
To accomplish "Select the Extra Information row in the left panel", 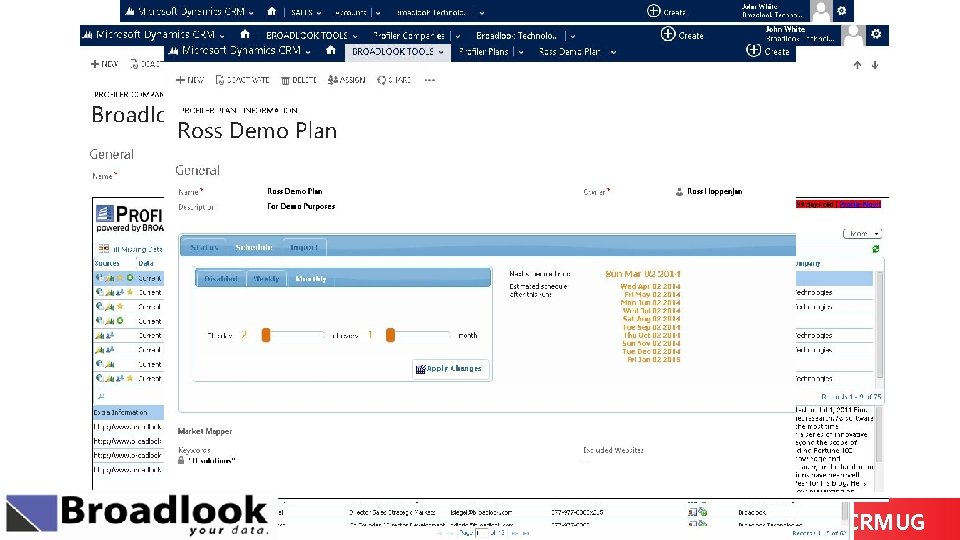I will pos(128,412).
